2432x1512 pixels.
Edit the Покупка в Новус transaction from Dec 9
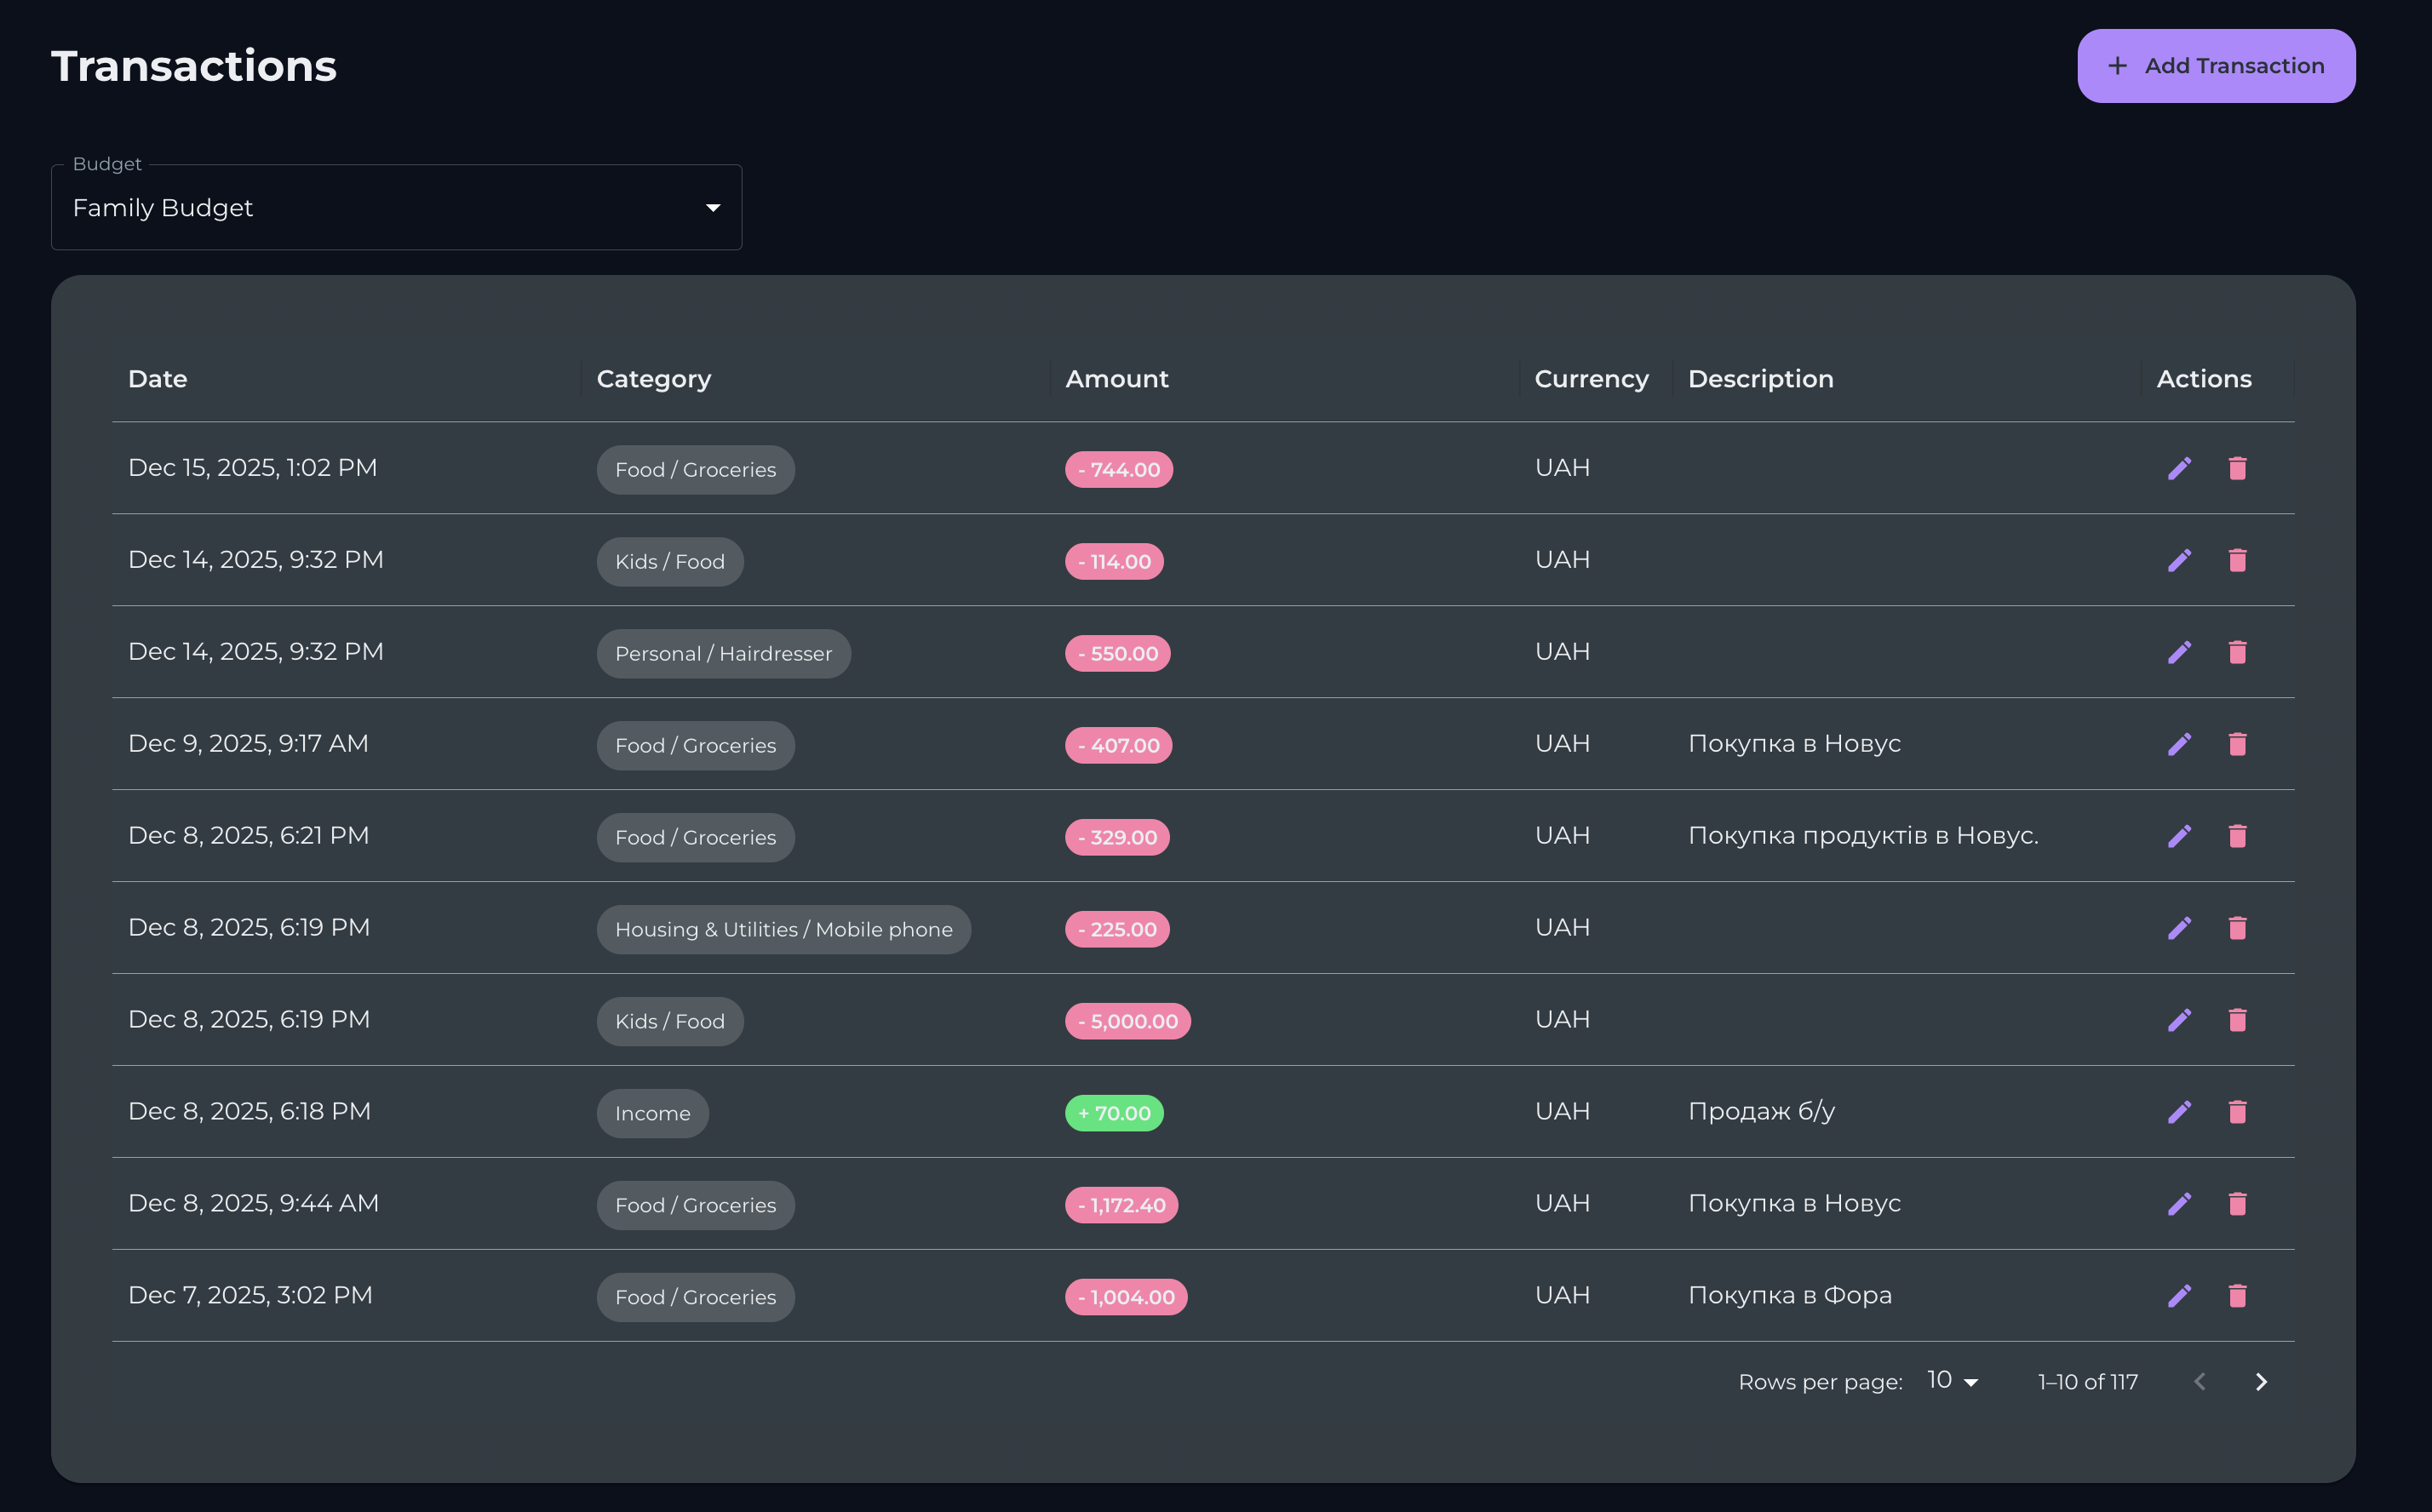point(2180,744)
